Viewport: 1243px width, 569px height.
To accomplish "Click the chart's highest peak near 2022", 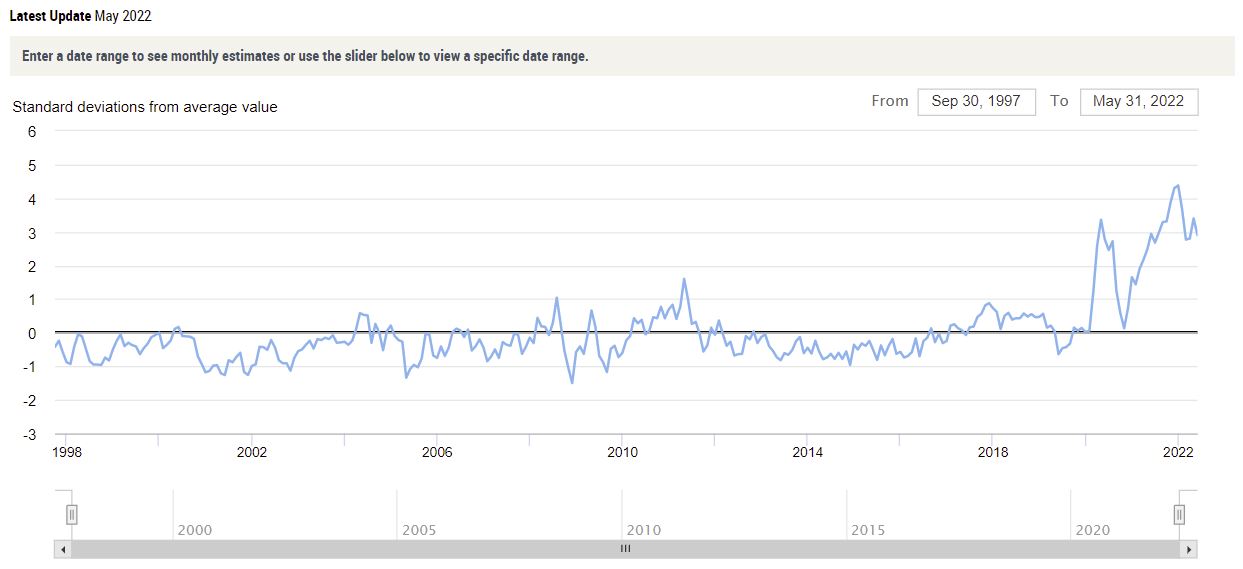I will (x=1177, y=185).
